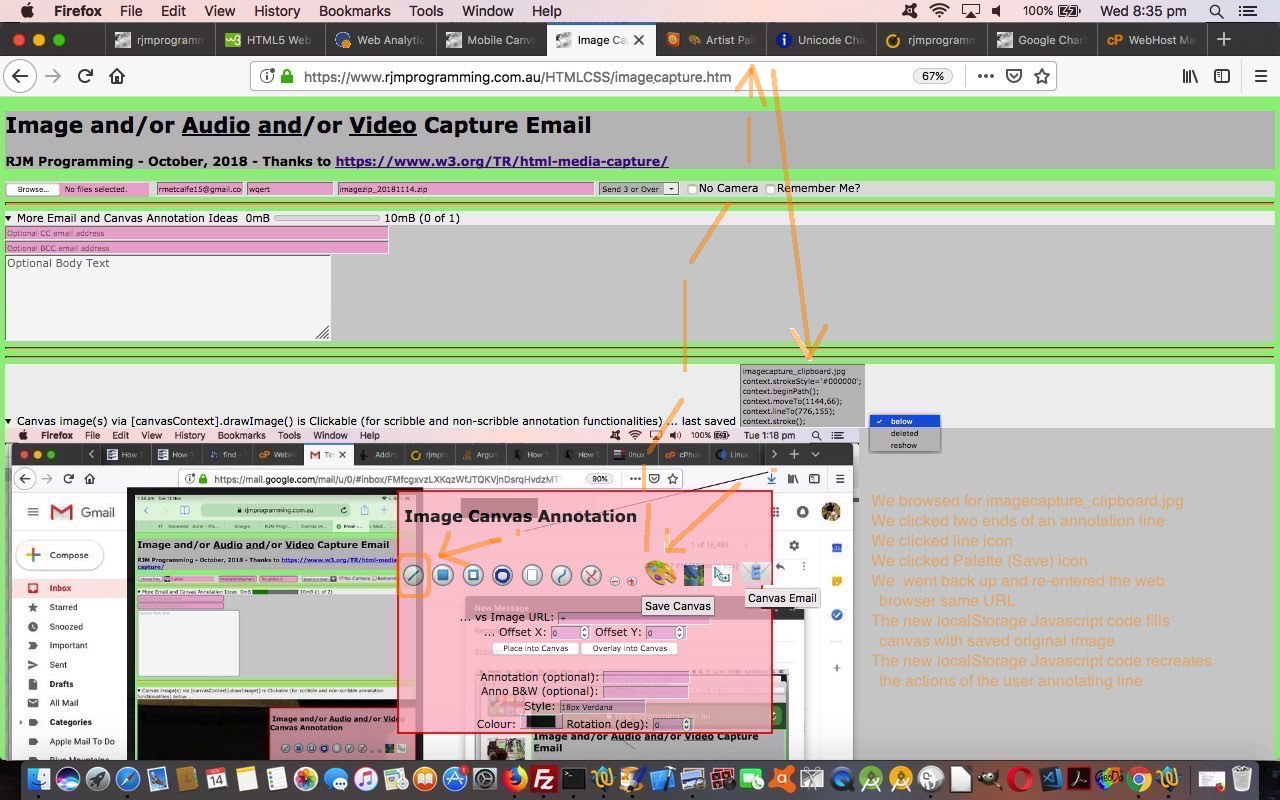Click the Canvas Email envelope icon

click(x=757, y=573)
